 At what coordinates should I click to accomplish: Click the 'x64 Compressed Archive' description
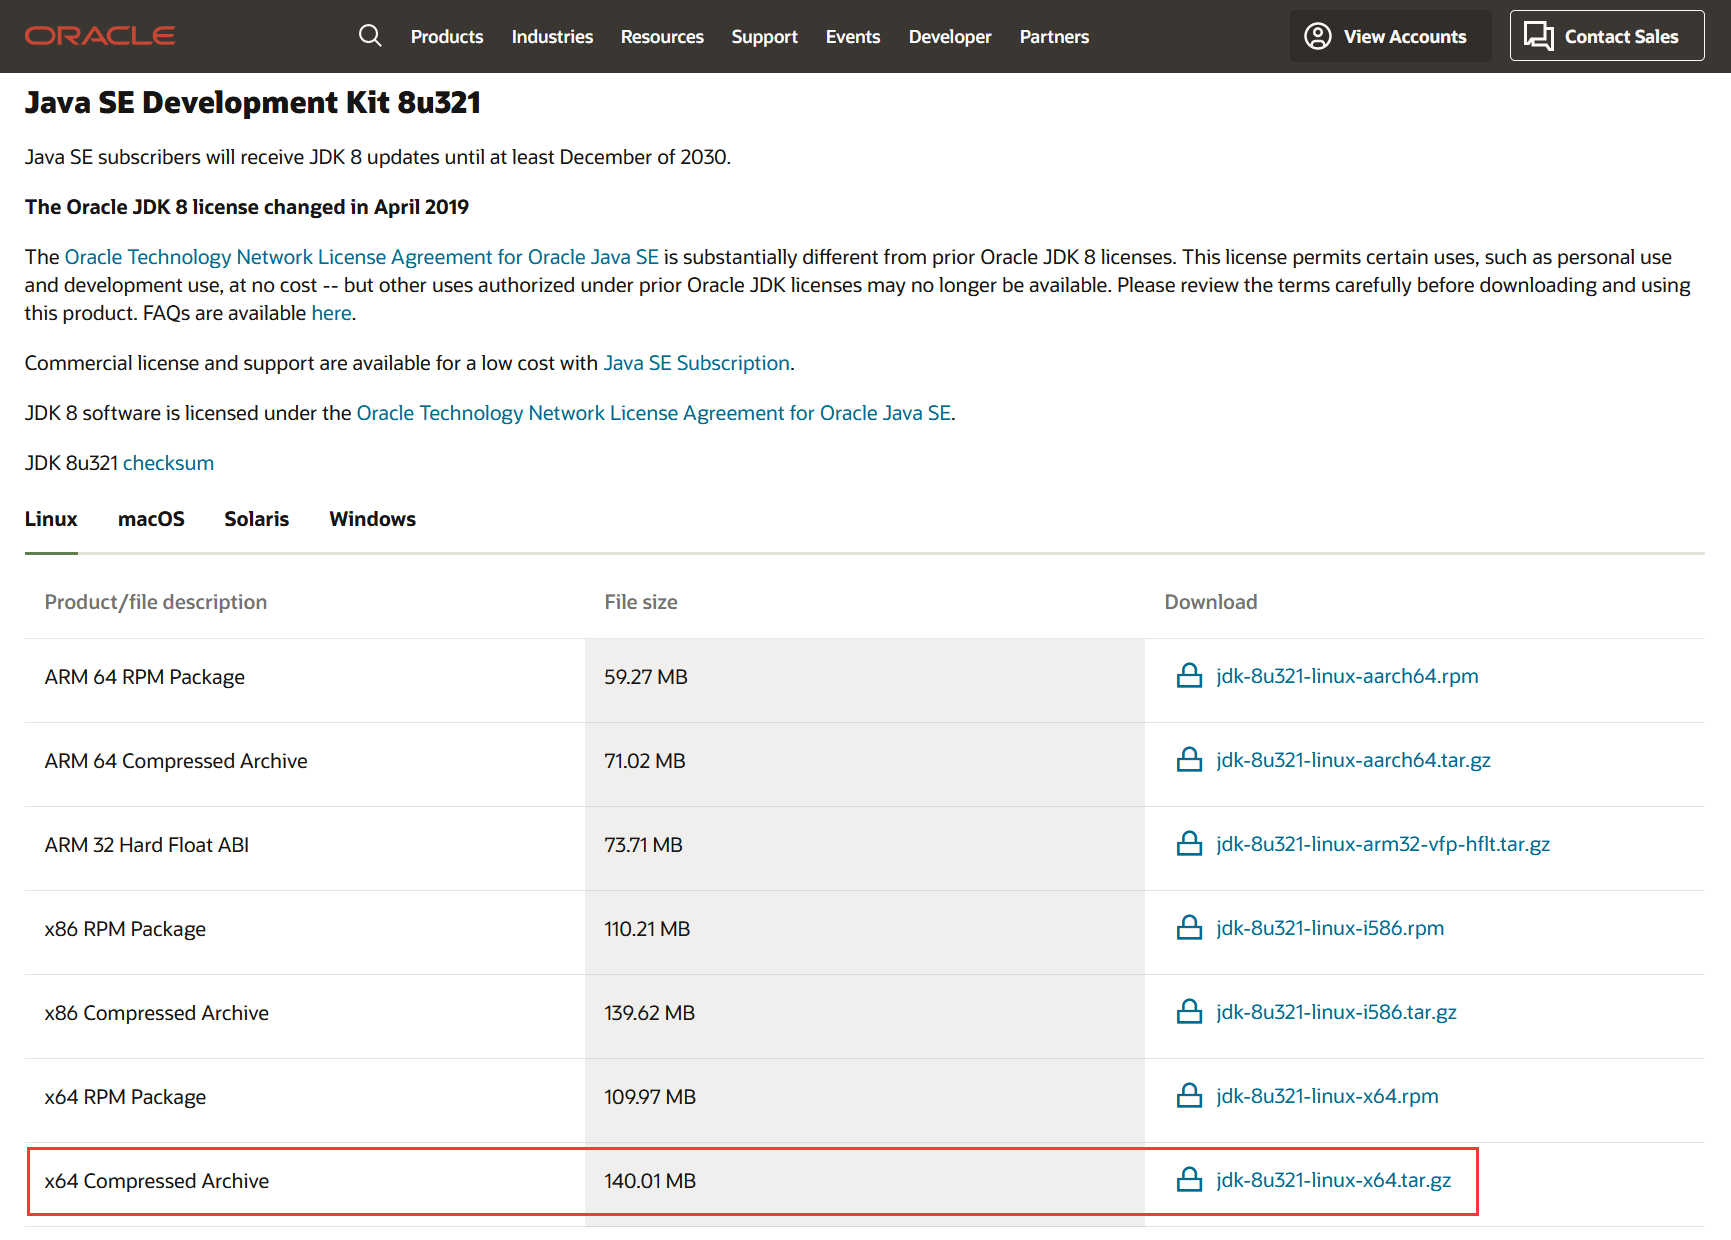point(157,1181)
